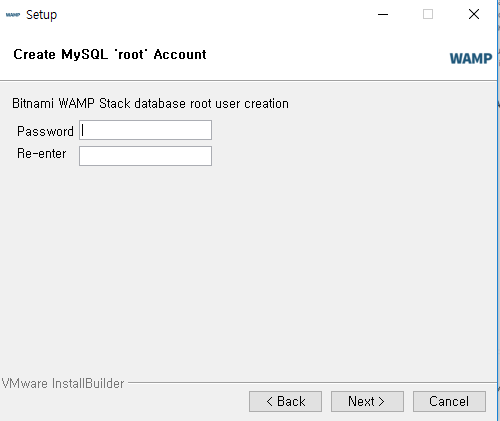Image resolution: width=500 pixels, height=421 pixels.
Task: Focus the Re-enter password field
Action: coord(145,156)
